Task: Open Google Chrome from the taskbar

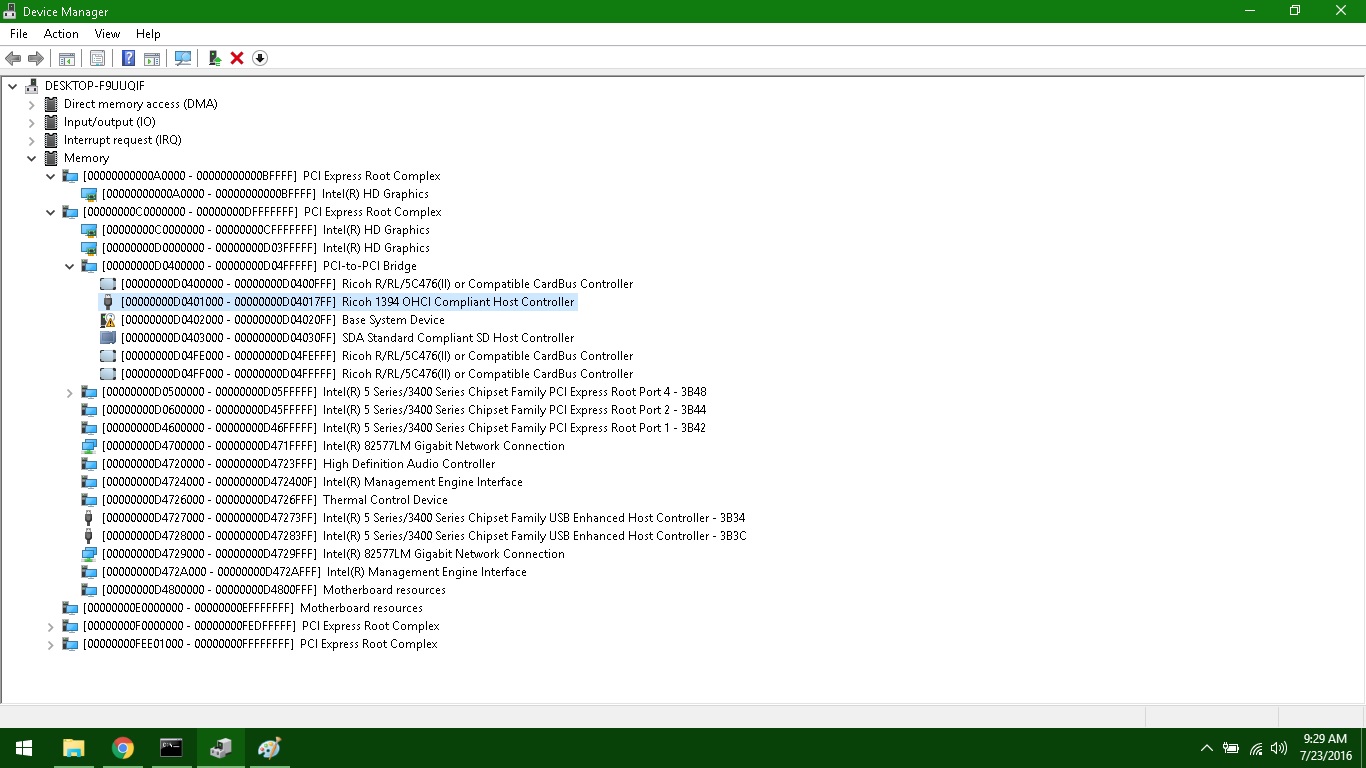Action: tap(122, 748)
